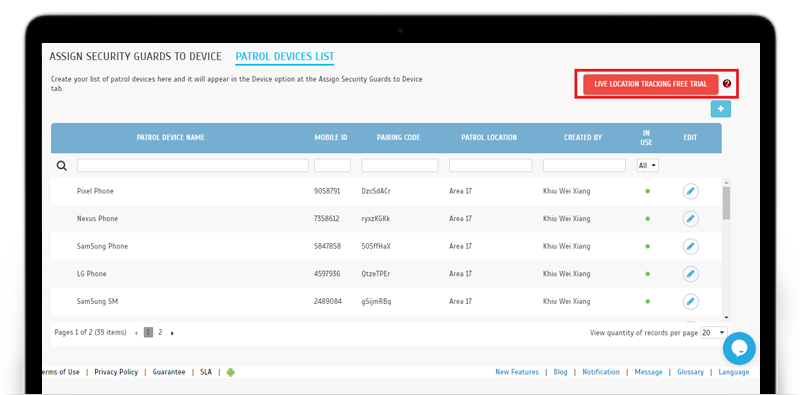Sort by Patrol Device Name column header
Viewport: 800px width, 395px height.
pos(170,137)
